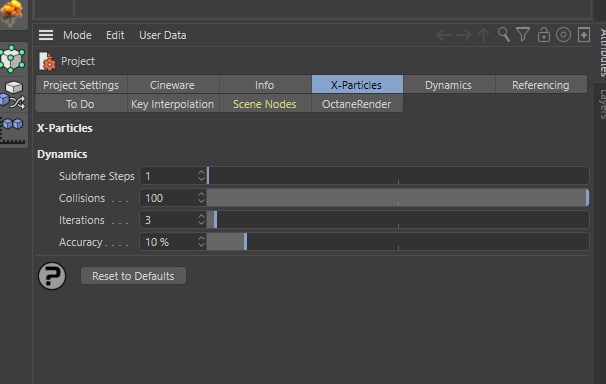Click the Dynamics section heading
Image resolution: width=606 pixels, height=384 pixels.
(62, 154)
